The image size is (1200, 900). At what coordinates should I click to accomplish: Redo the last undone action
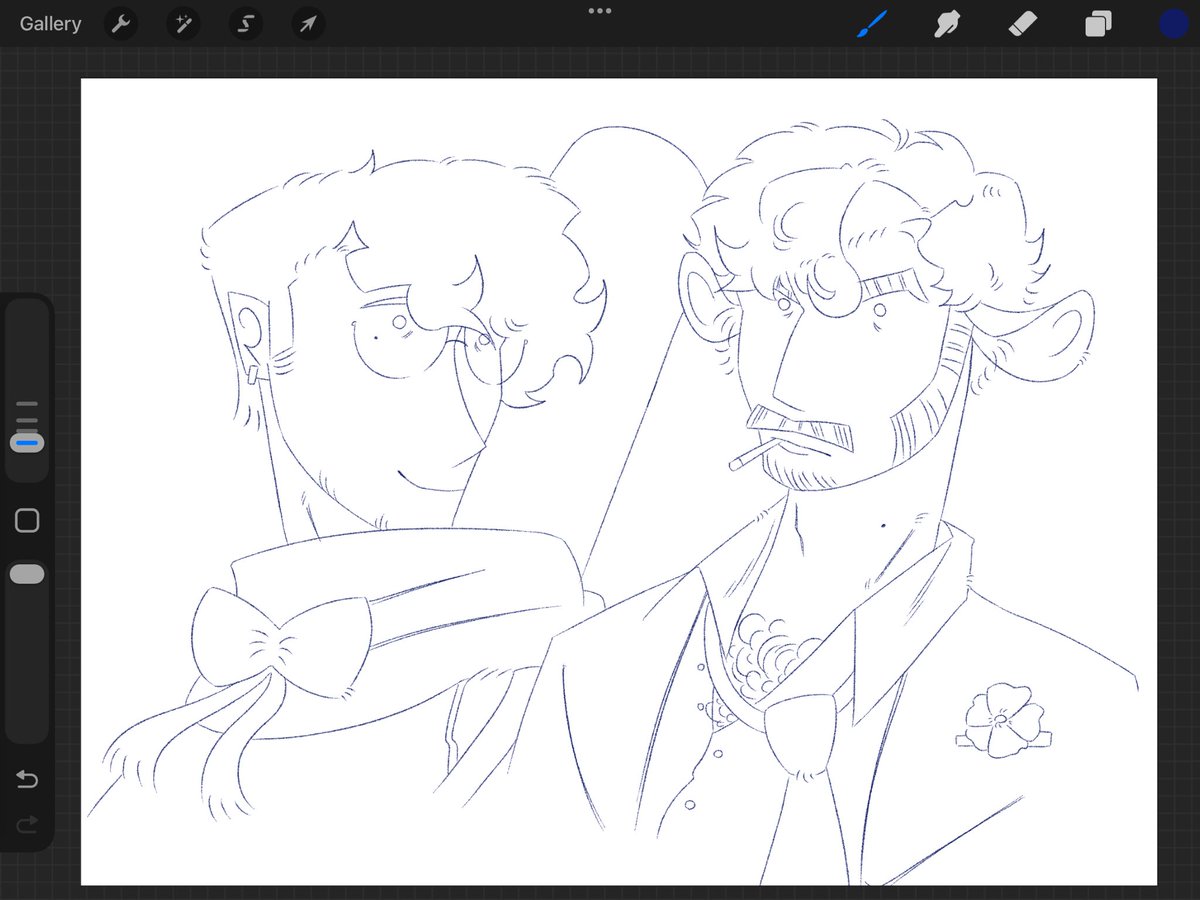[x=27, y=824]
